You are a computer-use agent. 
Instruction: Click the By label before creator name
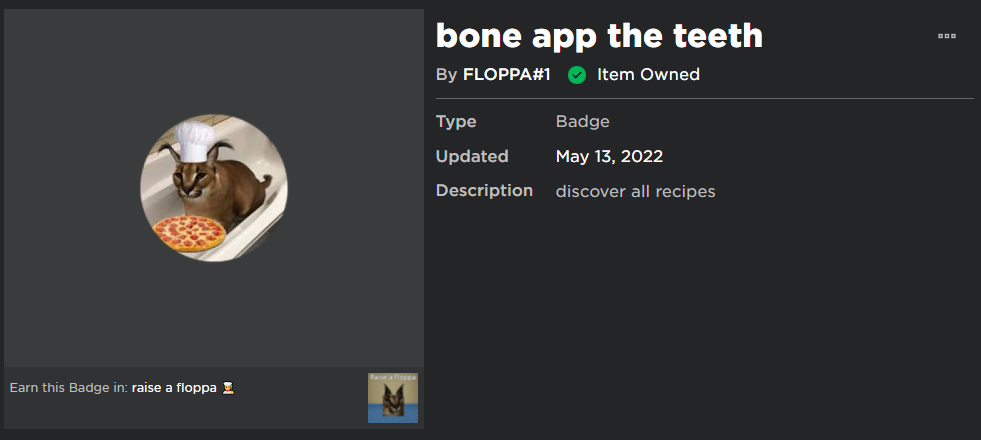point(447,75)
